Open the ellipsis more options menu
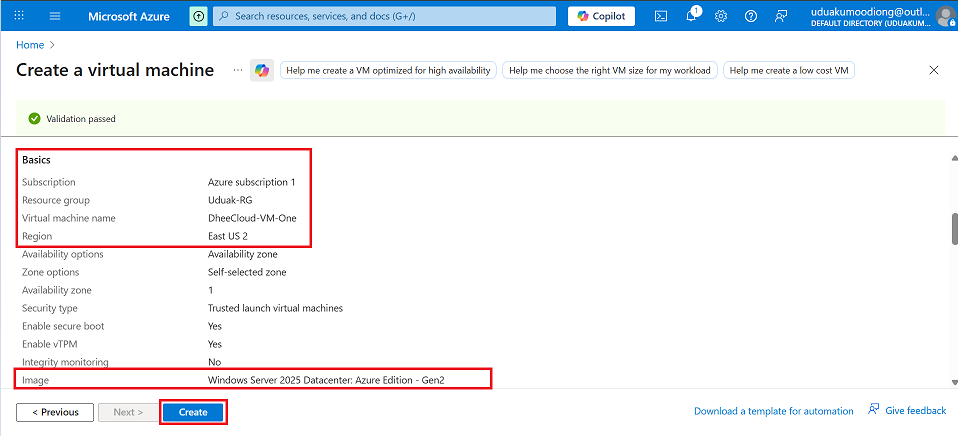The width and height of the screenshot is (958, 436). pos(238,70)
